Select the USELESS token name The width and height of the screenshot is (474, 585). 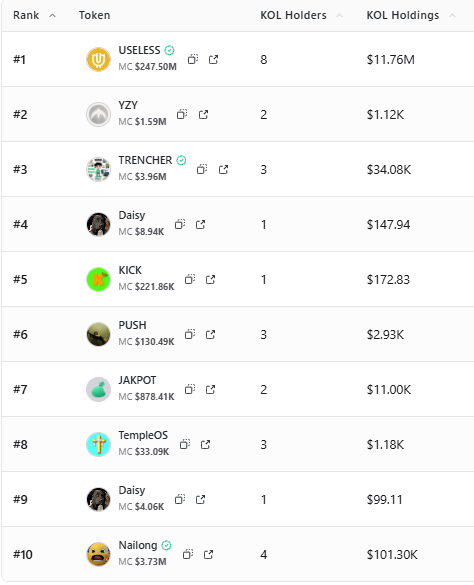(x=139, y=50)
